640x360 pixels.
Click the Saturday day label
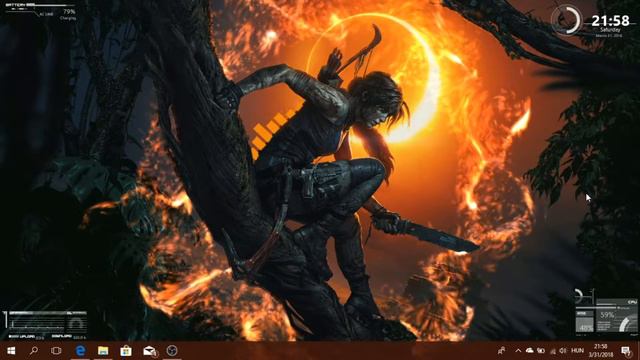[x=610, y=30]
